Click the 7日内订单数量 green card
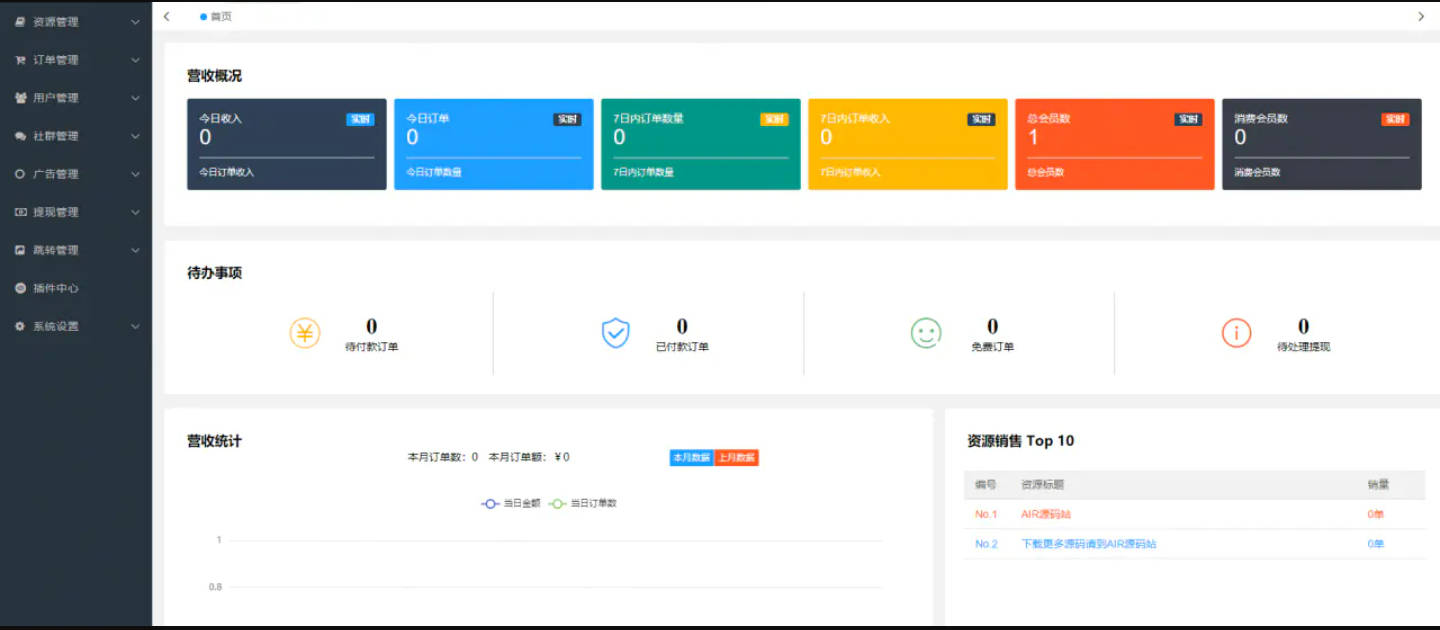Viewport: 1440px width, 630px height. coord(700,144)
